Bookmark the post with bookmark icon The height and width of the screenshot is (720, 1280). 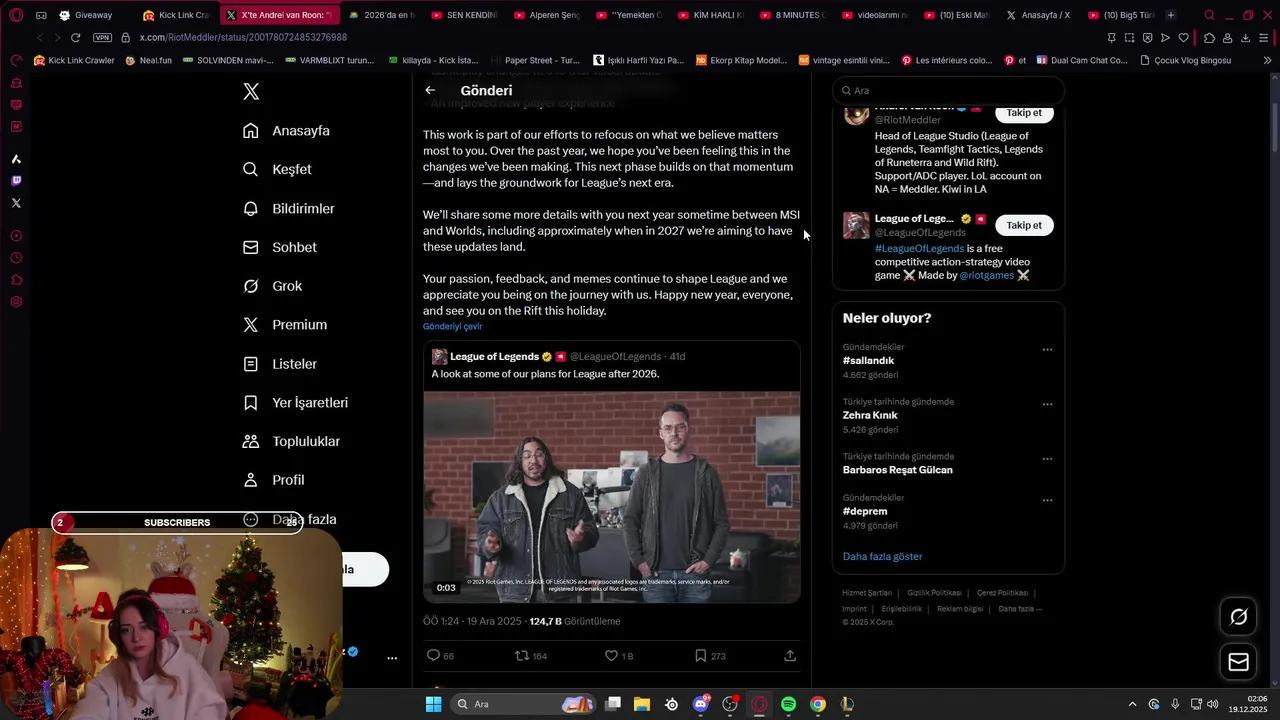click(x=700, y=656)
